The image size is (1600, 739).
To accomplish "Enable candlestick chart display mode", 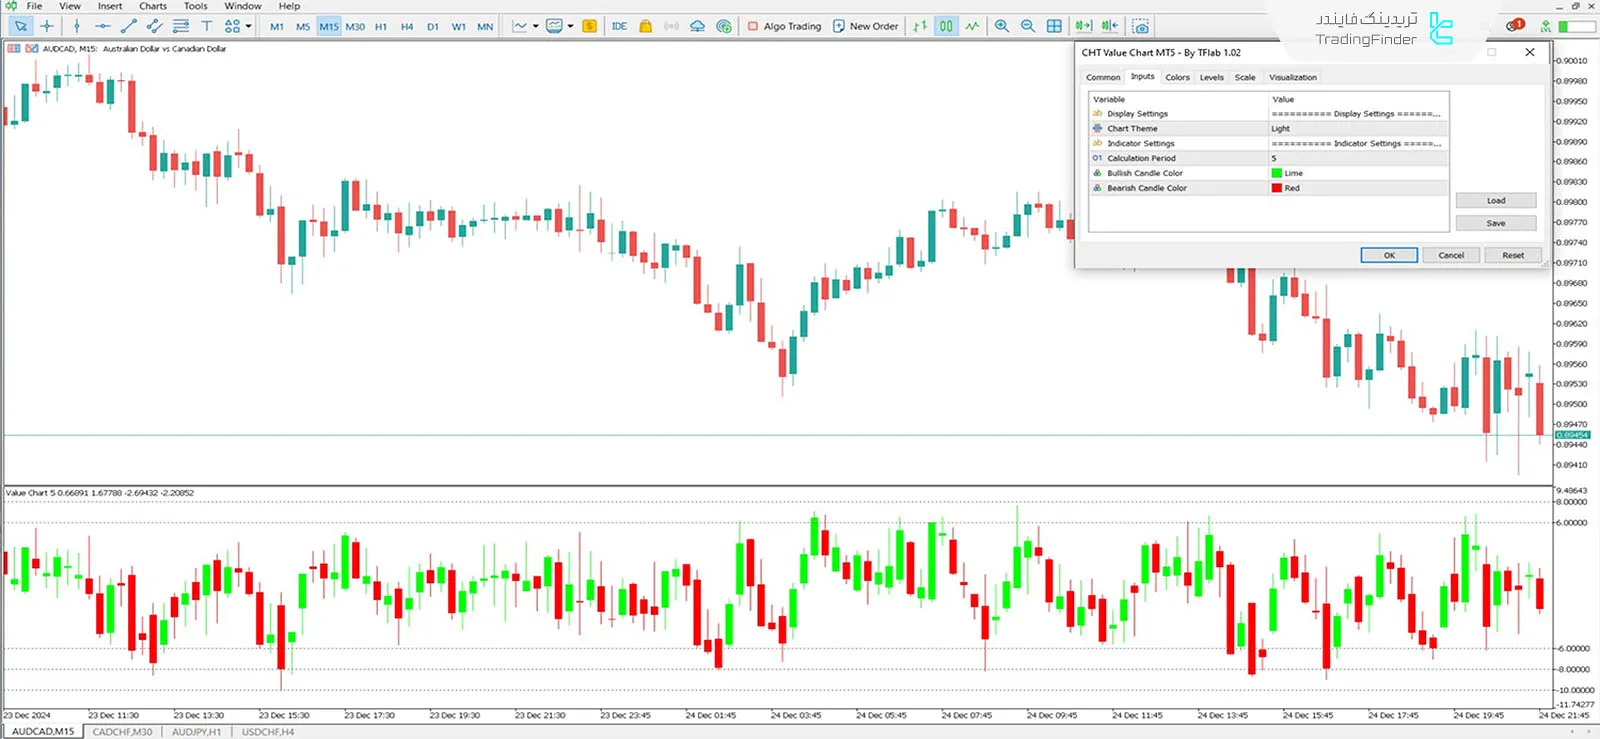I will (x=945, y=26).
